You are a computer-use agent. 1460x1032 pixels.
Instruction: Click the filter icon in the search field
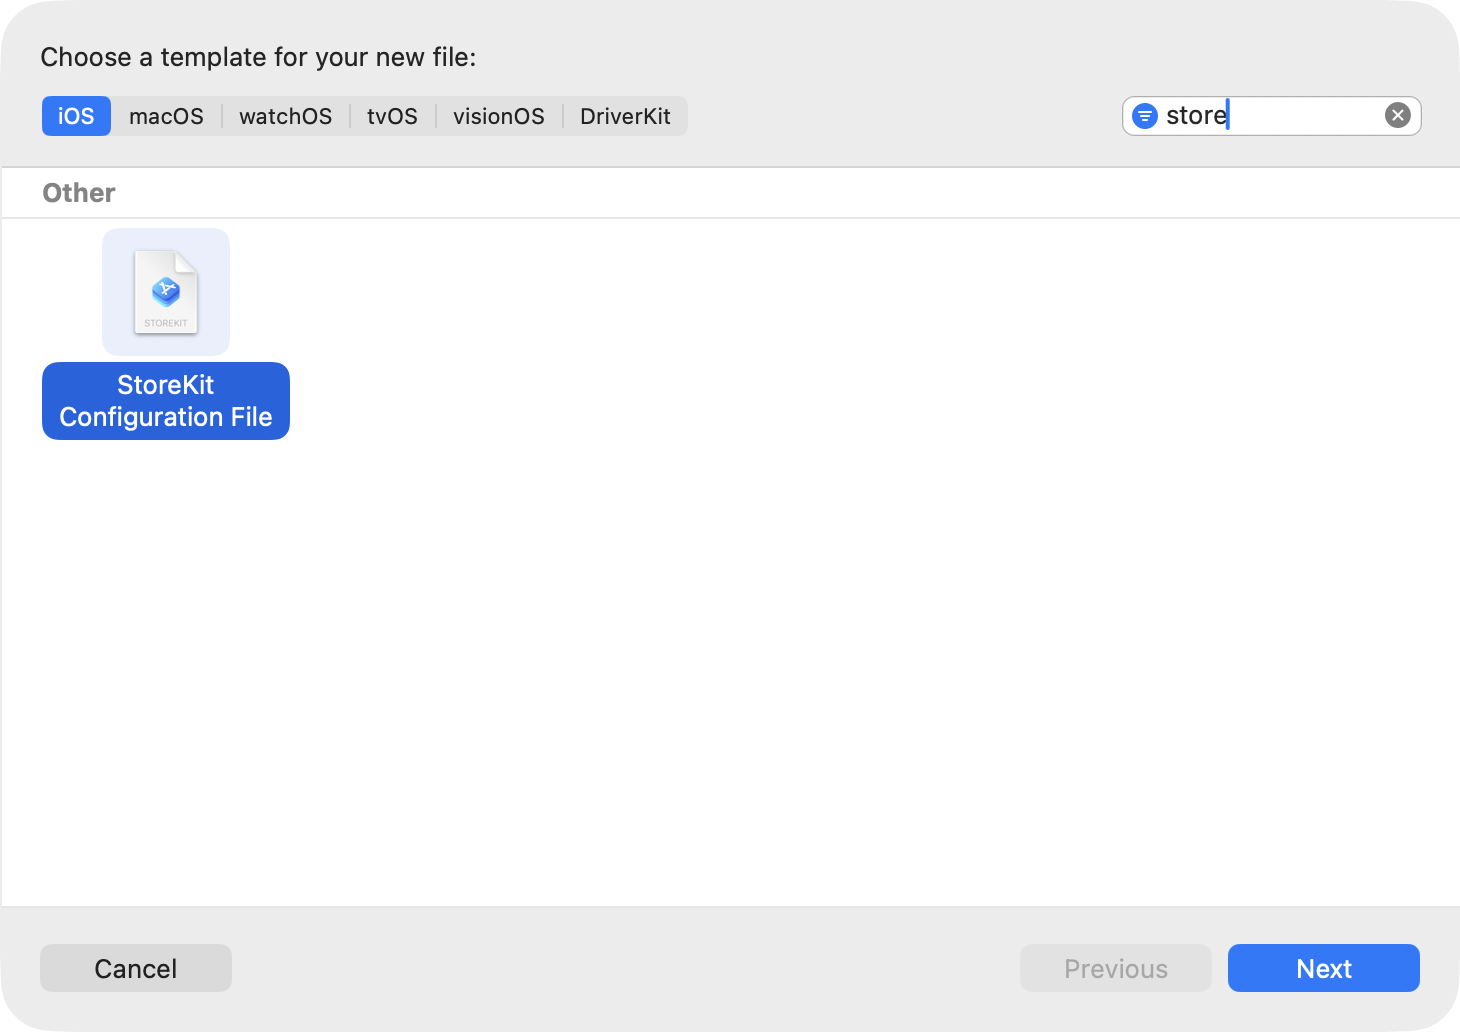(1143, 115)
